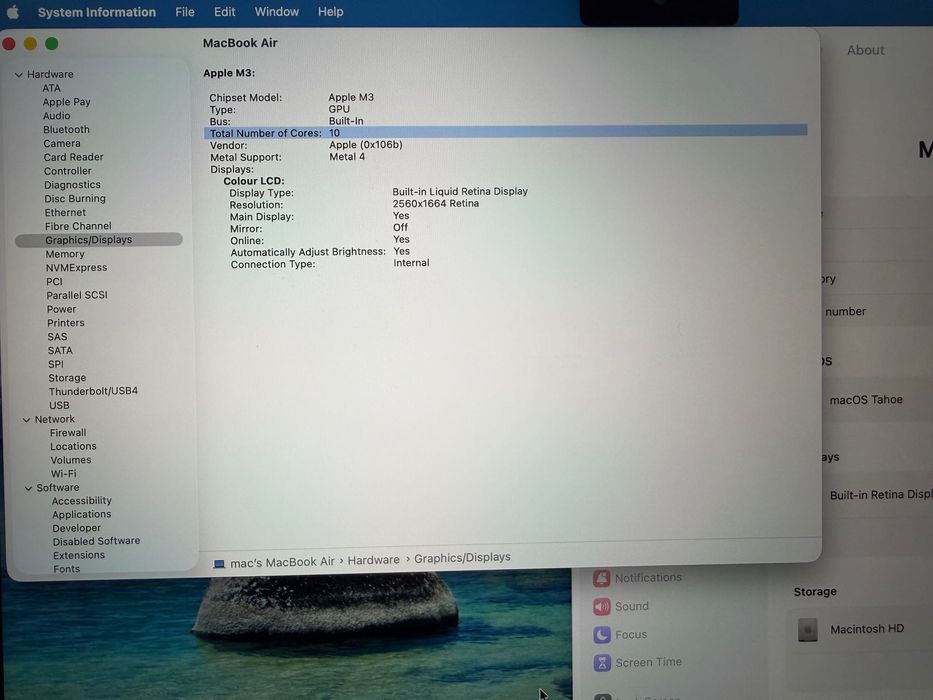This screenshot has width=933, height=700.
Task: Select Bluetooth in the sidebar
Action: tap(66, 129)
